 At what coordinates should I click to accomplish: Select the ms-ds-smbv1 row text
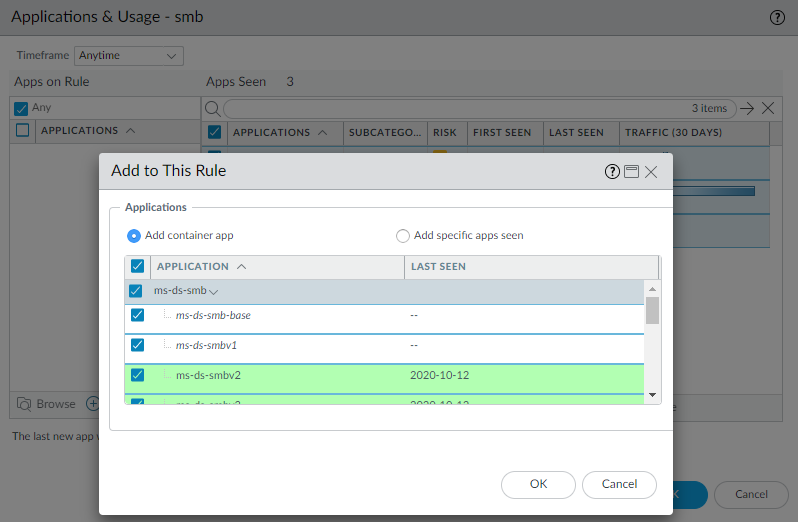coord(207,345)
